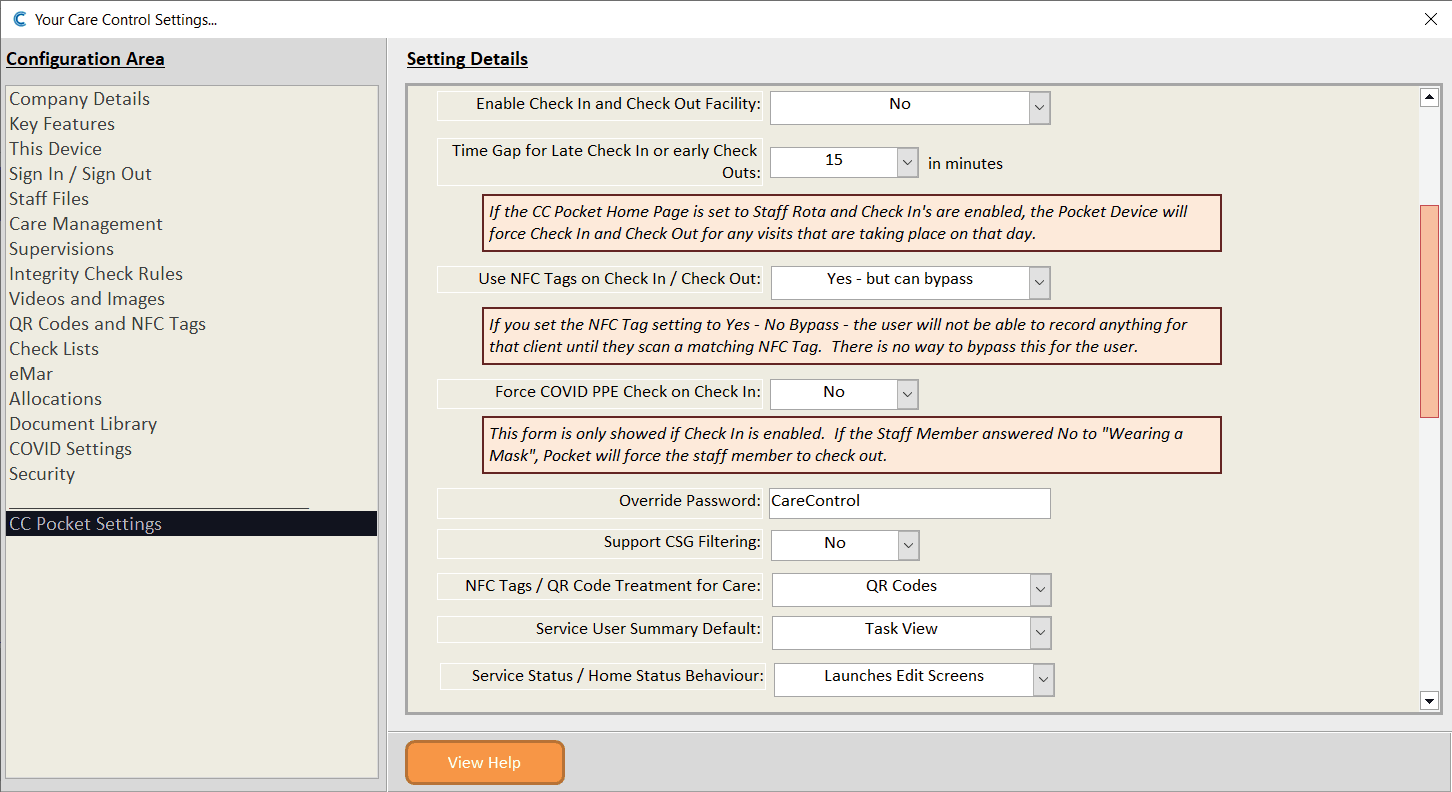This screenshot has width=1452, height=792.
Task: Select Check Lists configuration
Action: 54,349
